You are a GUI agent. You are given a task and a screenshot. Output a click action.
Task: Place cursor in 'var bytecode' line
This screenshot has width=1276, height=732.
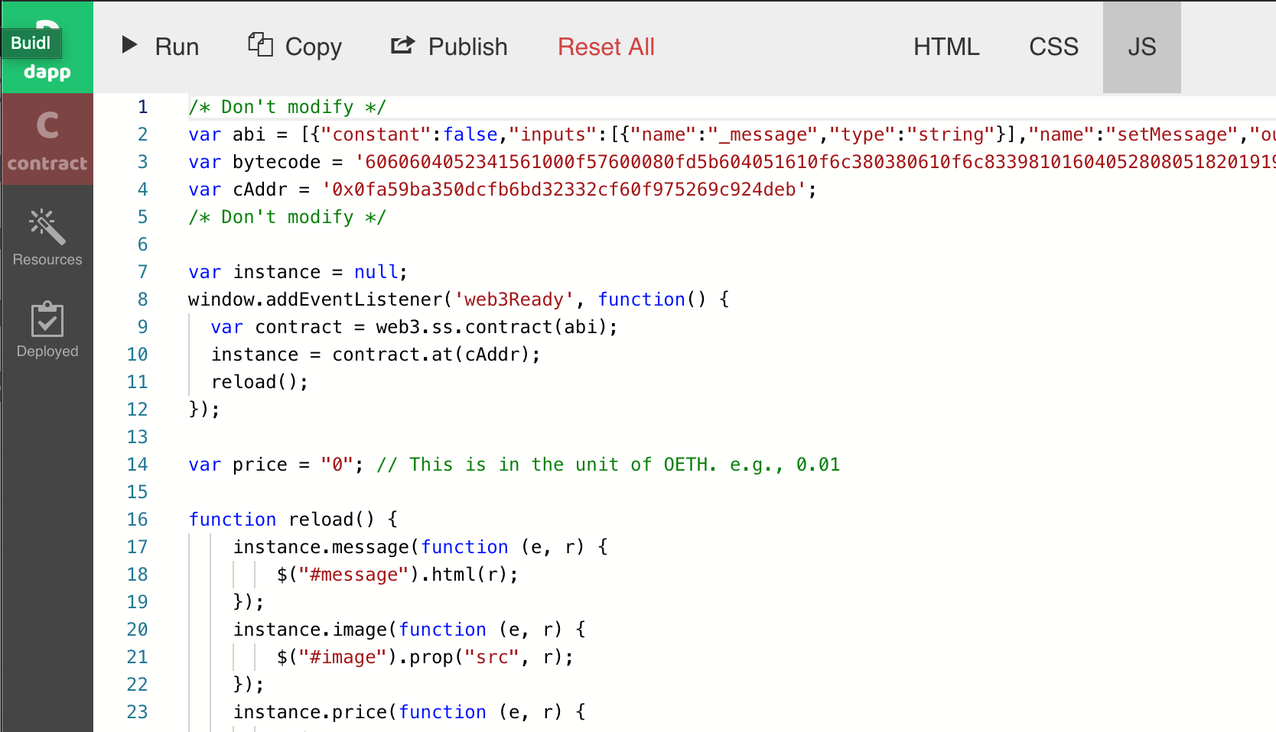pyautogui.click(x=732, y=162)
